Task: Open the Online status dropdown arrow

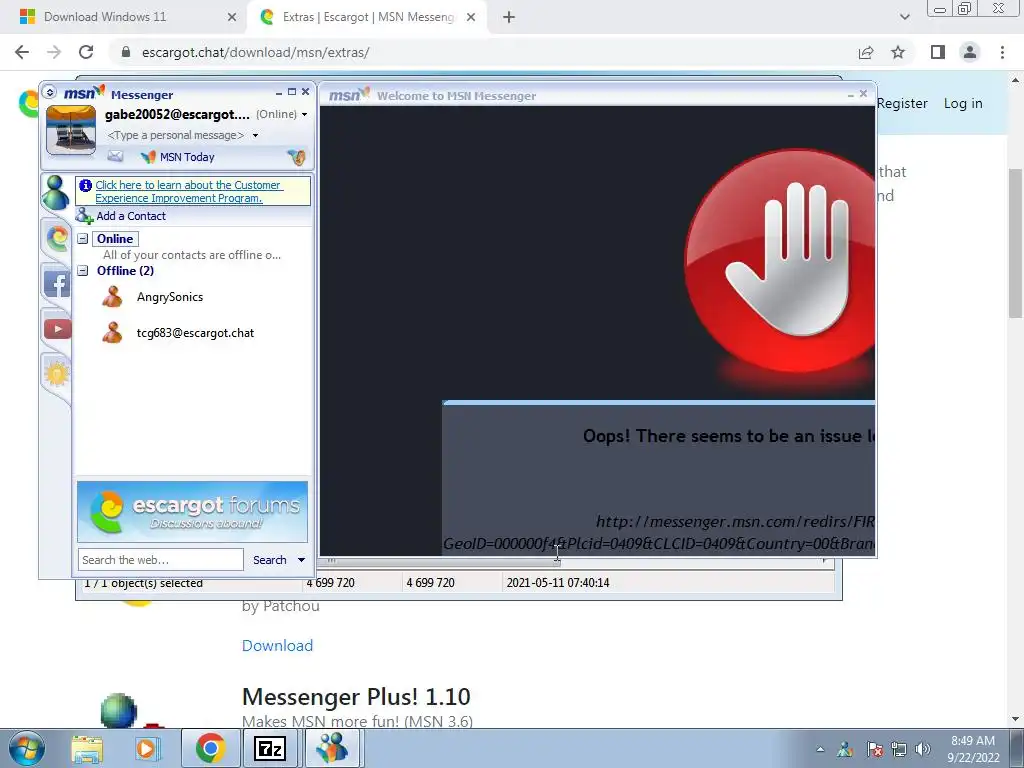Action: click(x=304, y=114)
